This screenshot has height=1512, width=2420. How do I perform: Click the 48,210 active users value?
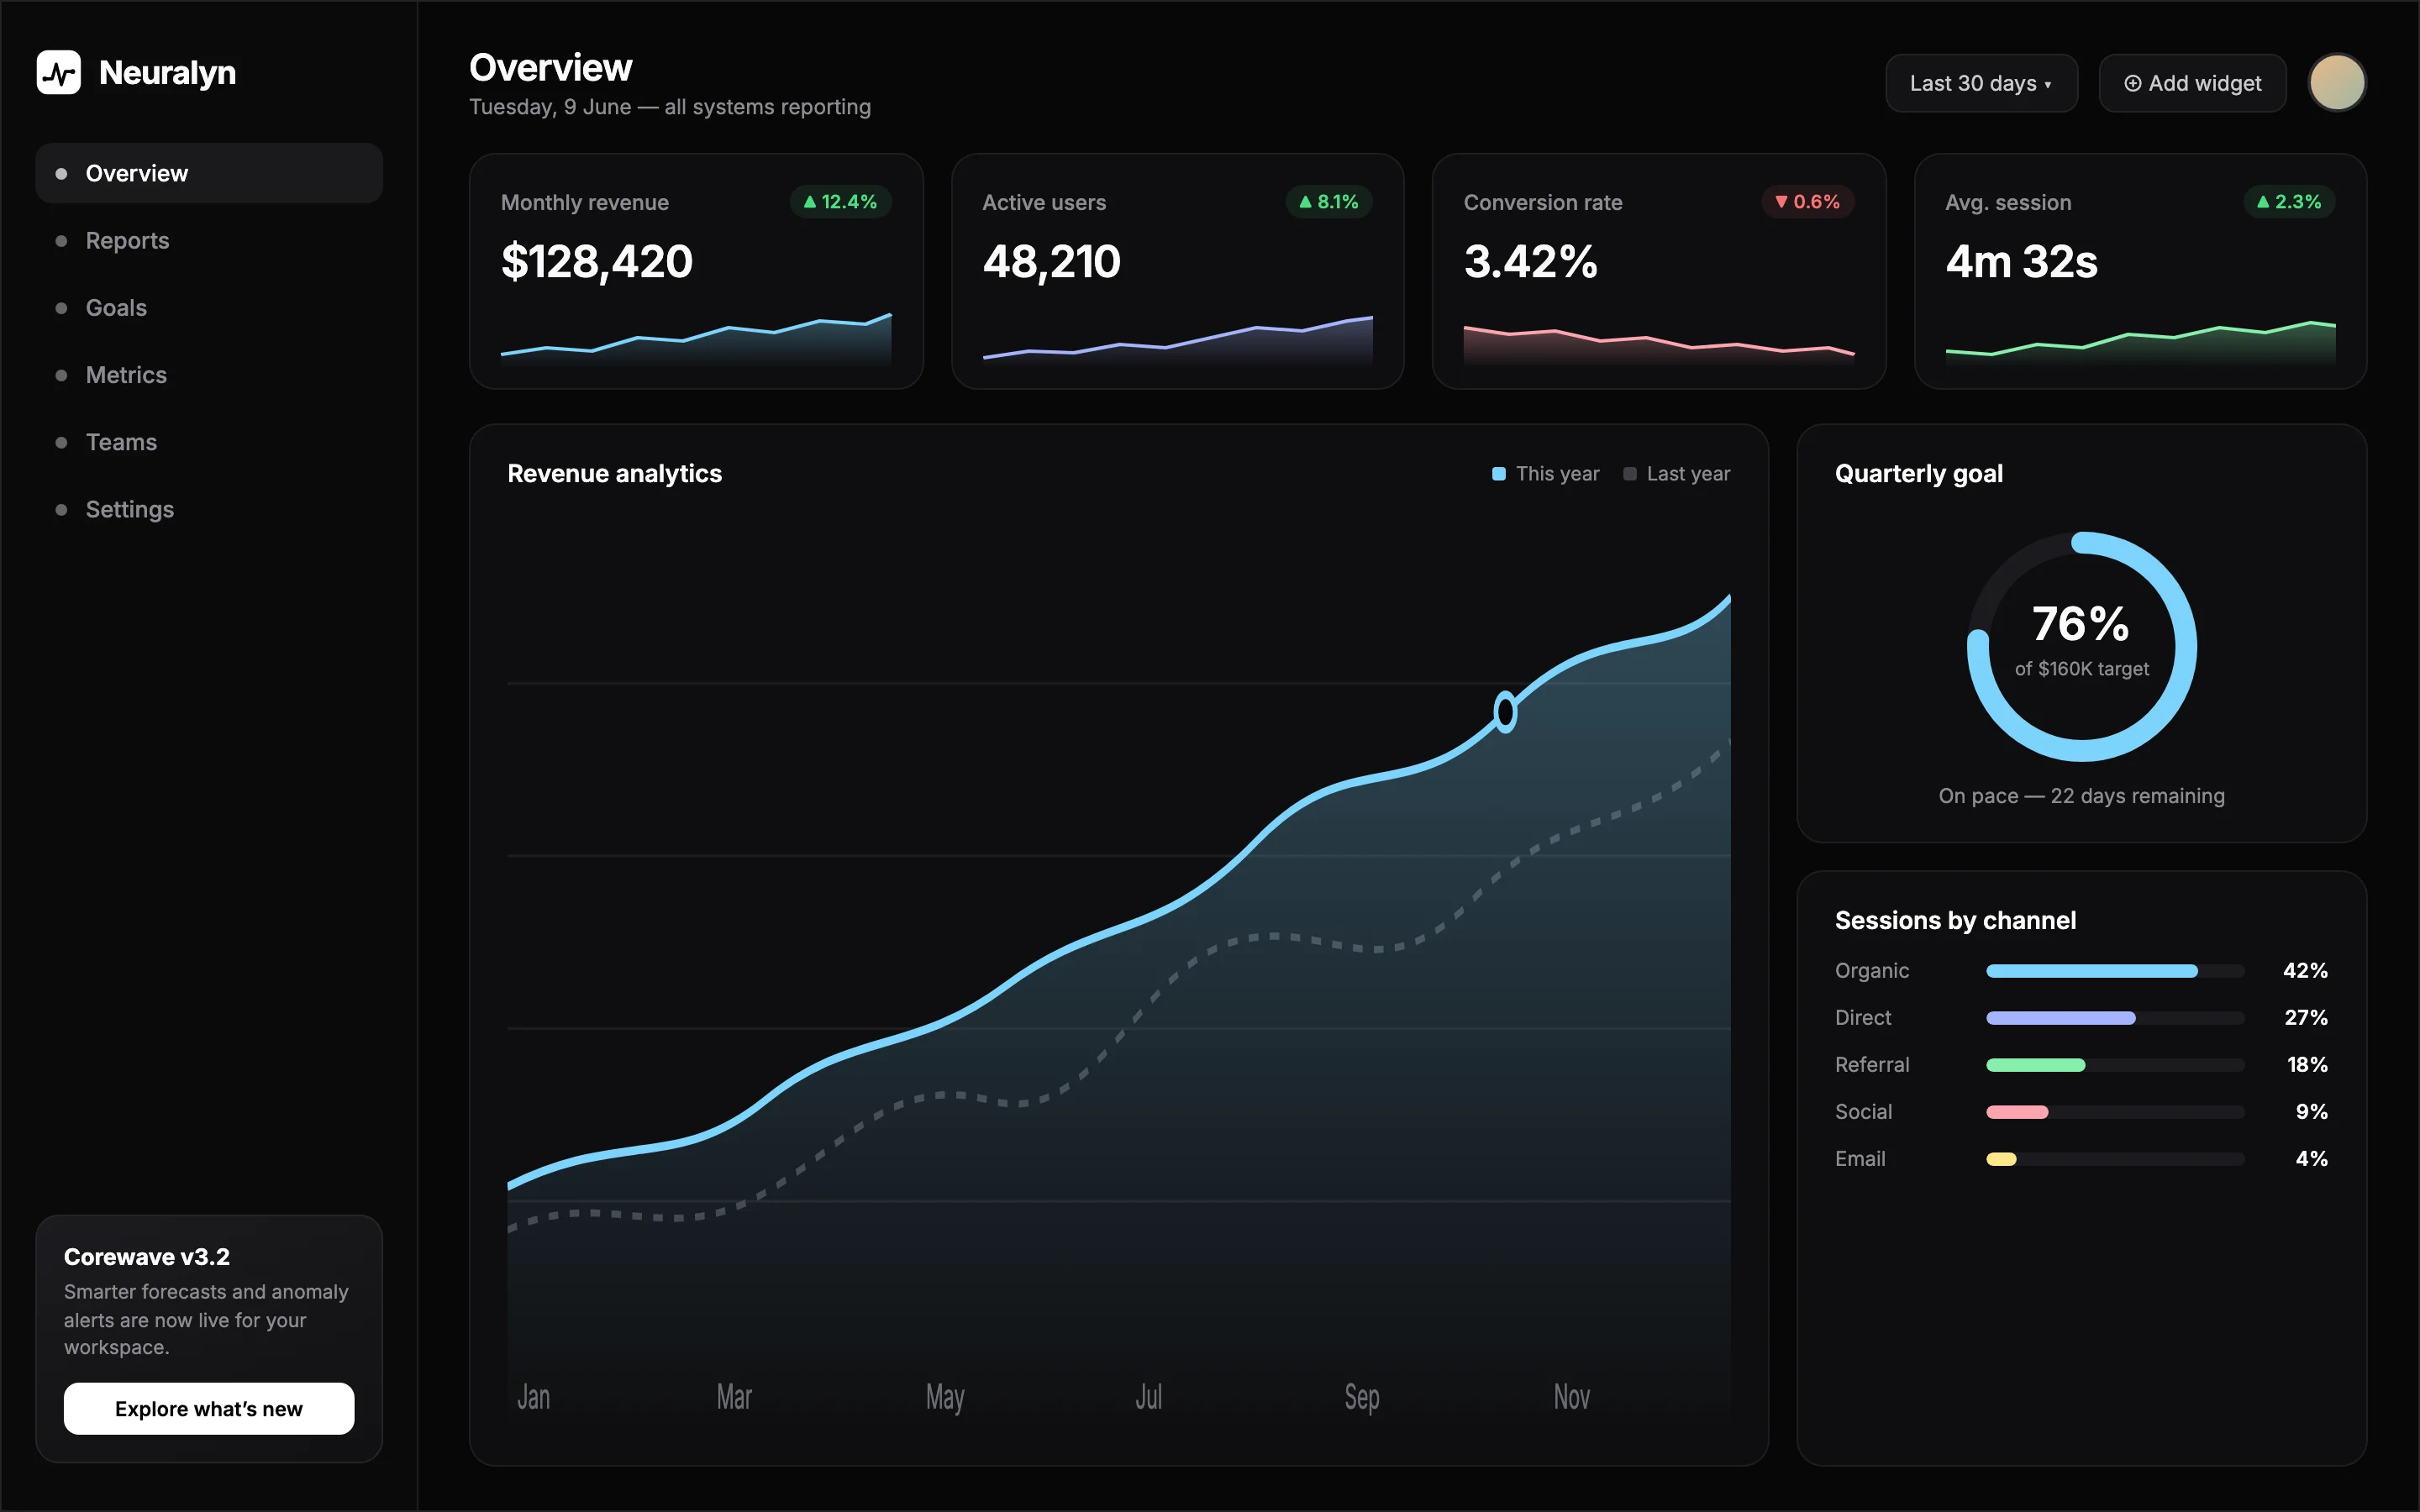pyautogui.click(x=1051, y=262)
